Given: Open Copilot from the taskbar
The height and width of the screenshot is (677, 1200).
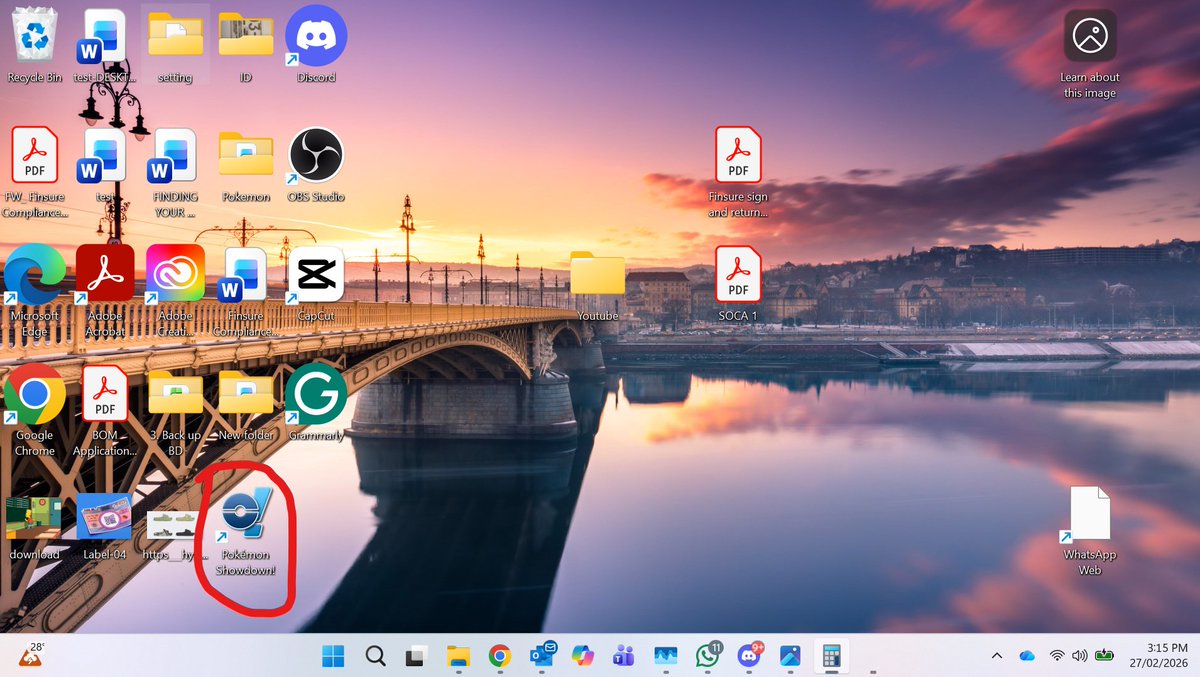Looking at the screenshot, I should click(x=582, y=656).
